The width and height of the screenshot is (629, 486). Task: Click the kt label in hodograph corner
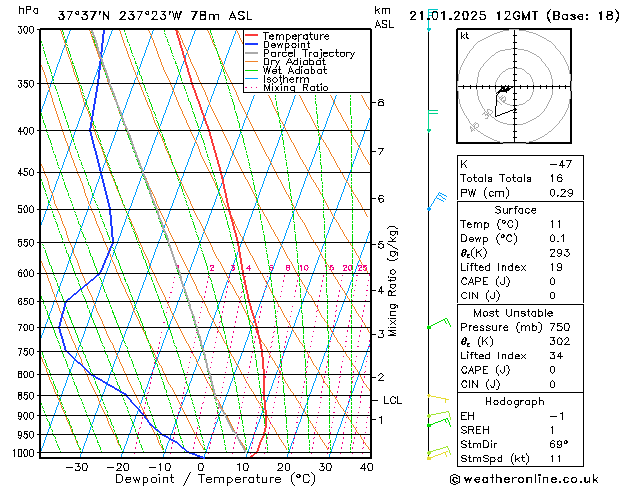tap(465, 35)
